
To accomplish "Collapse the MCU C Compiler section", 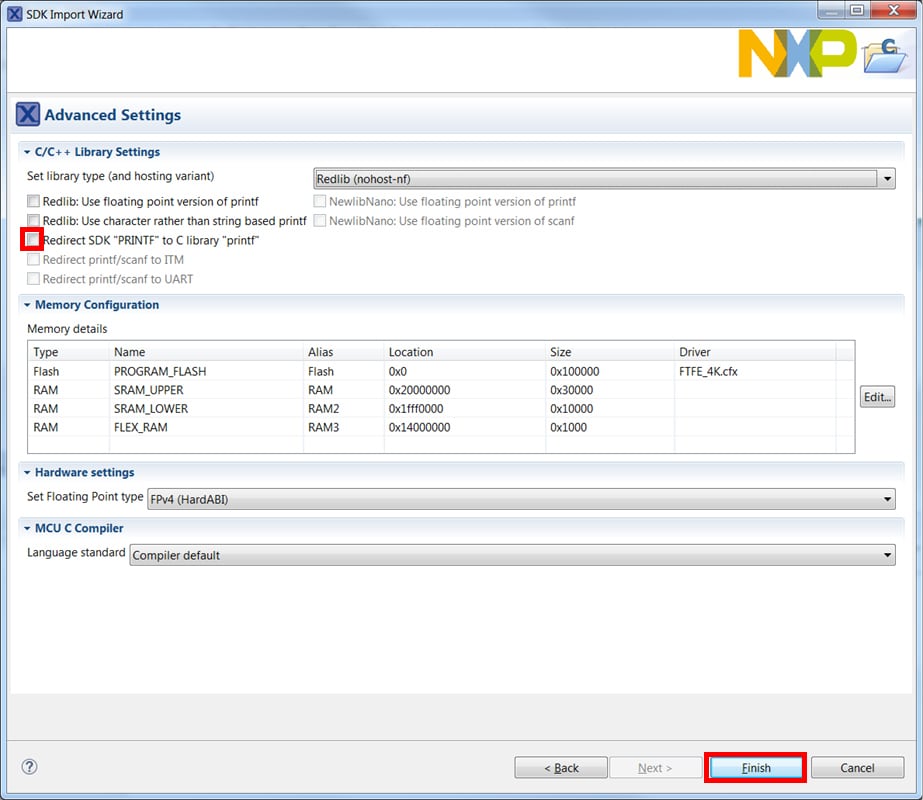I will tap(27, 528).
